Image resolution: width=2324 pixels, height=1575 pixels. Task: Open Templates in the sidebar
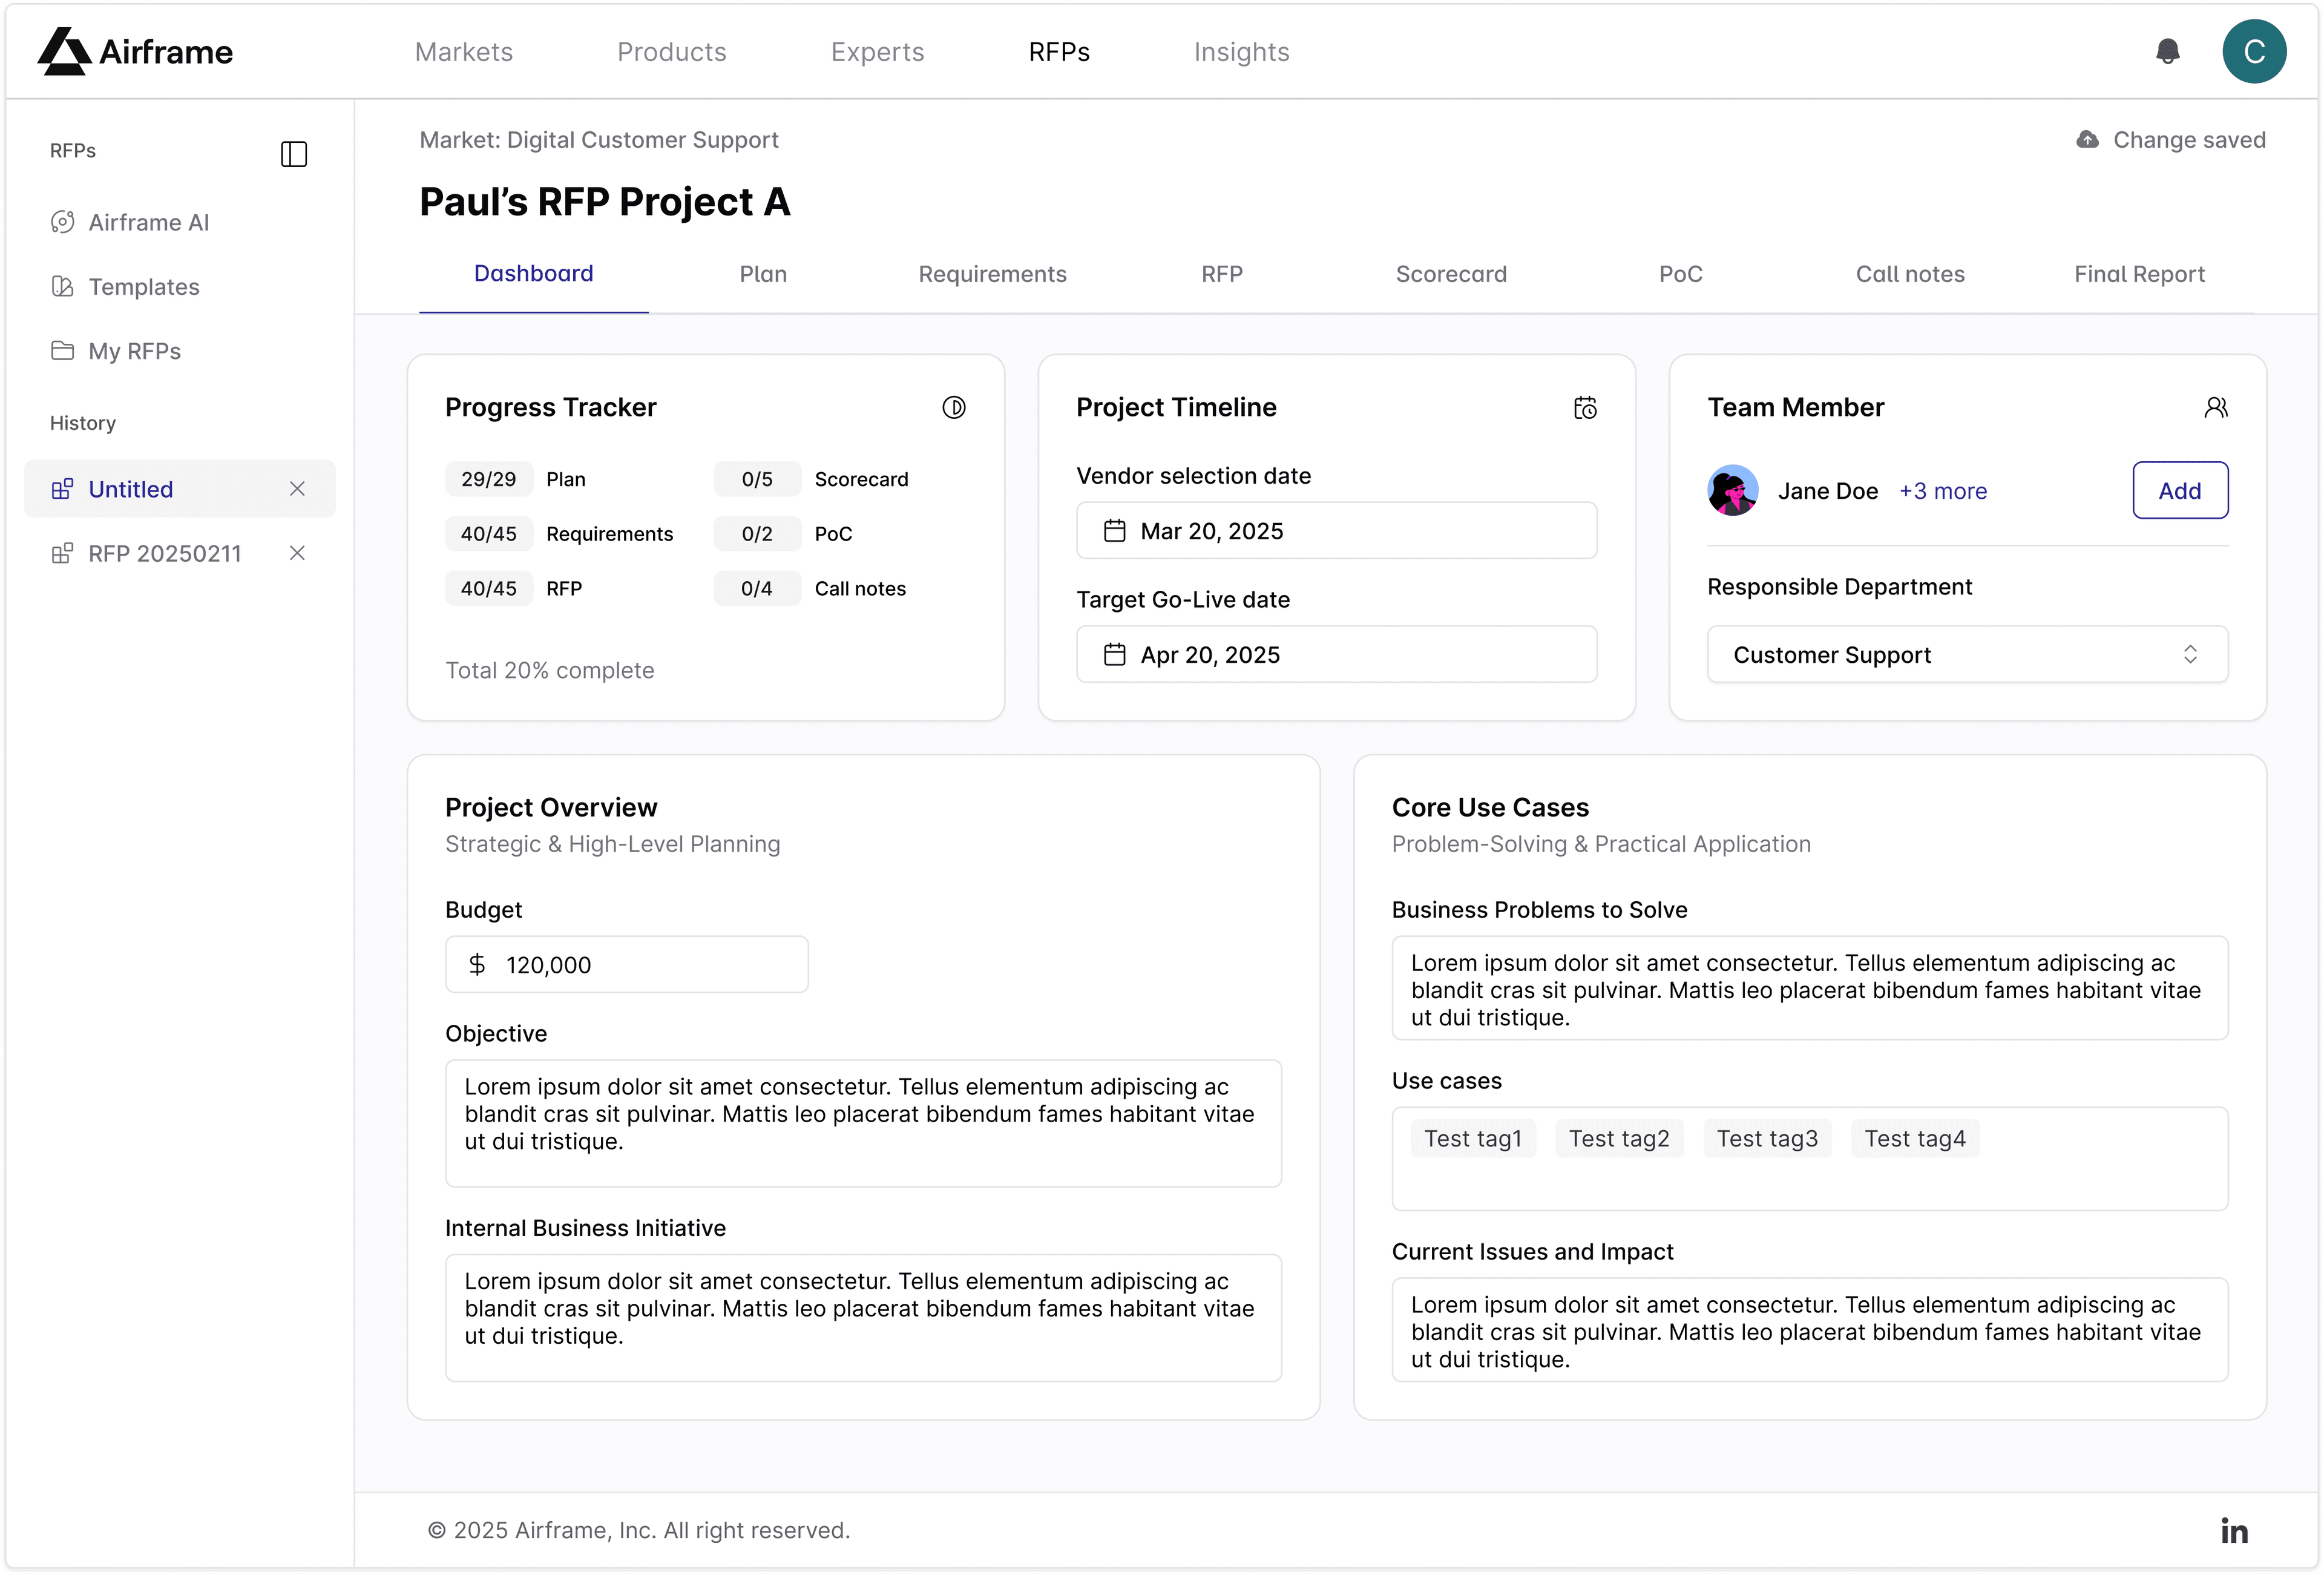(x=125, y=287)
